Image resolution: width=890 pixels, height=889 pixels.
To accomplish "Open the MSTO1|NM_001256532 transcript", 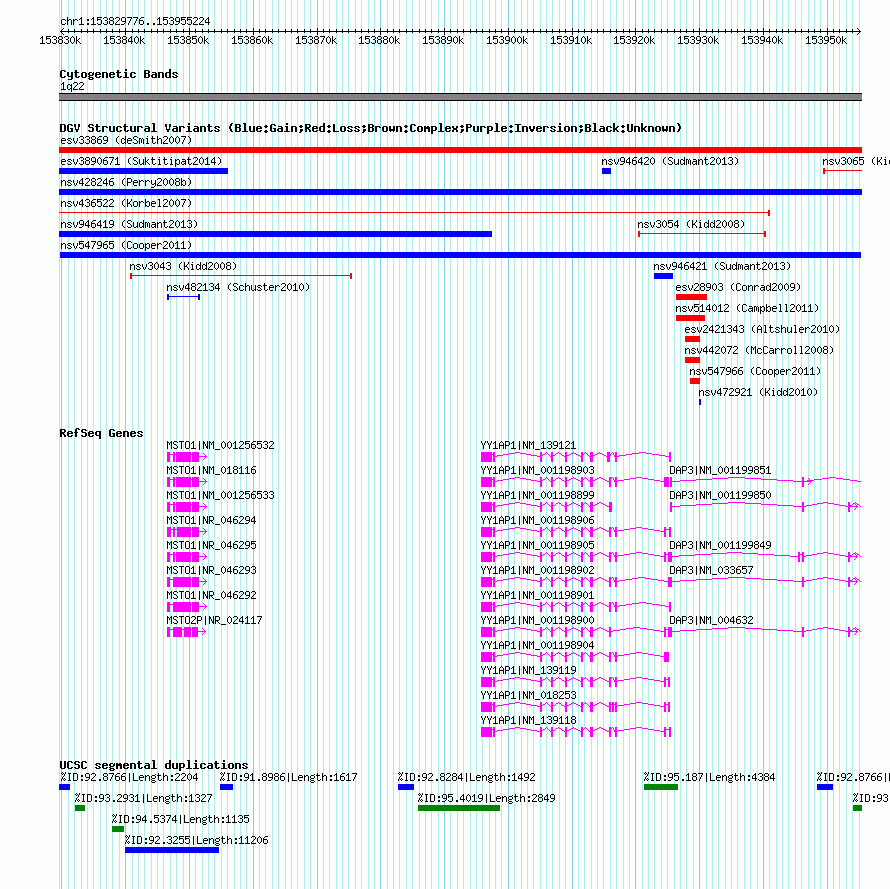I will click(220, 446).
